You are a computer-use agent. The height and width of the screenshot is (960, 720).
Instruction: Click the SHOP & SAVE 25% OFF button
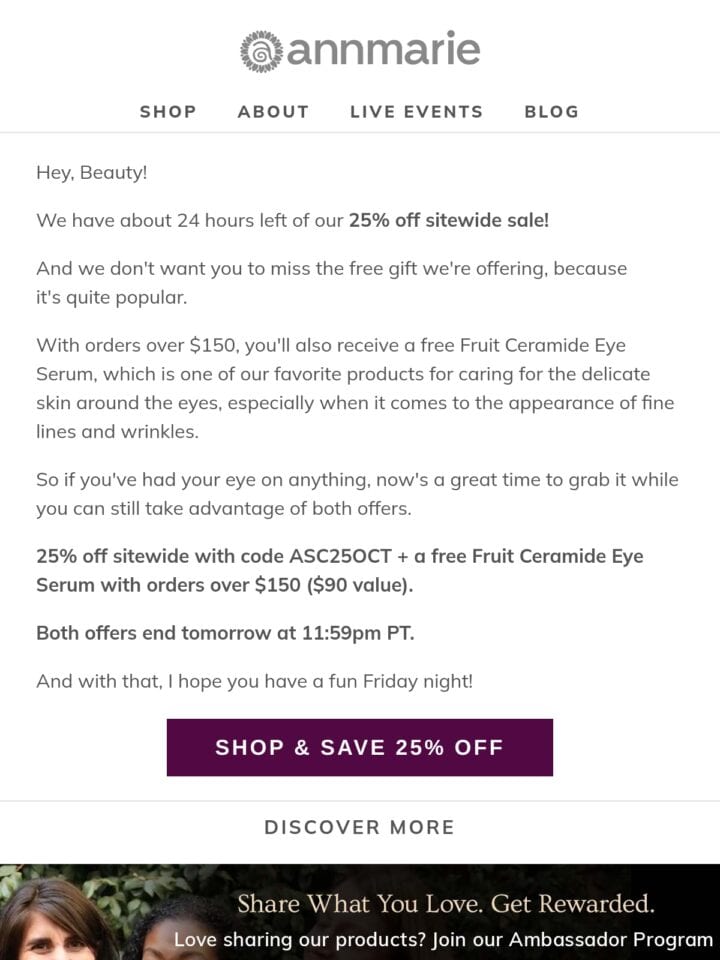360,747
